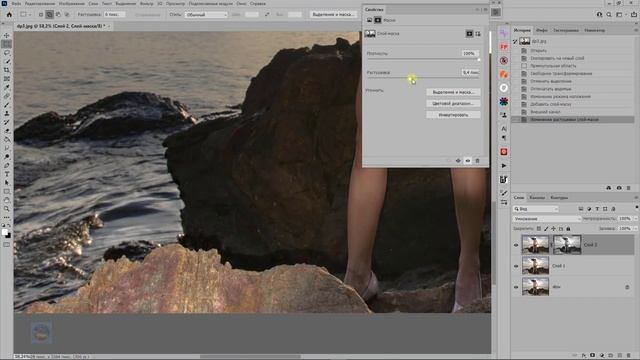
Task: Switch to the Navigator tab
Action: pos(595,30)
